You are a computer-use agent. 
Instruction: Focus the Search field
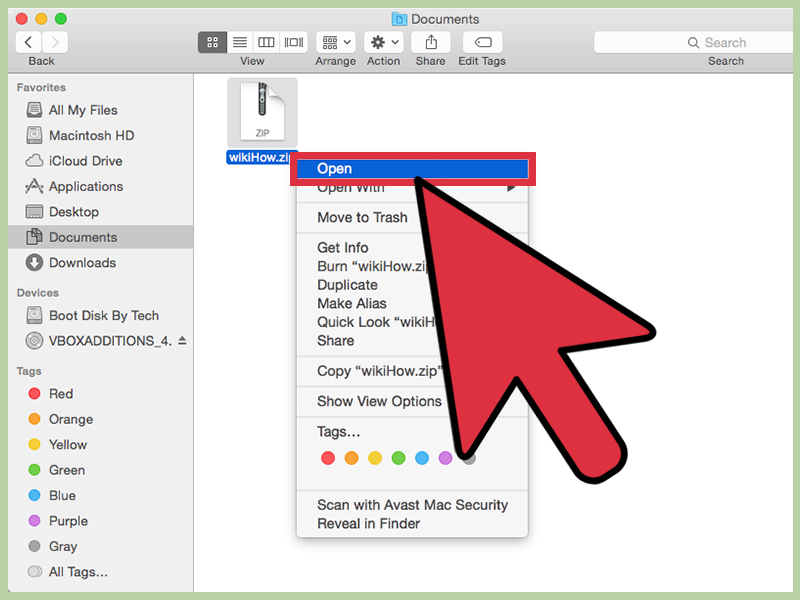(x=694, y=42)
